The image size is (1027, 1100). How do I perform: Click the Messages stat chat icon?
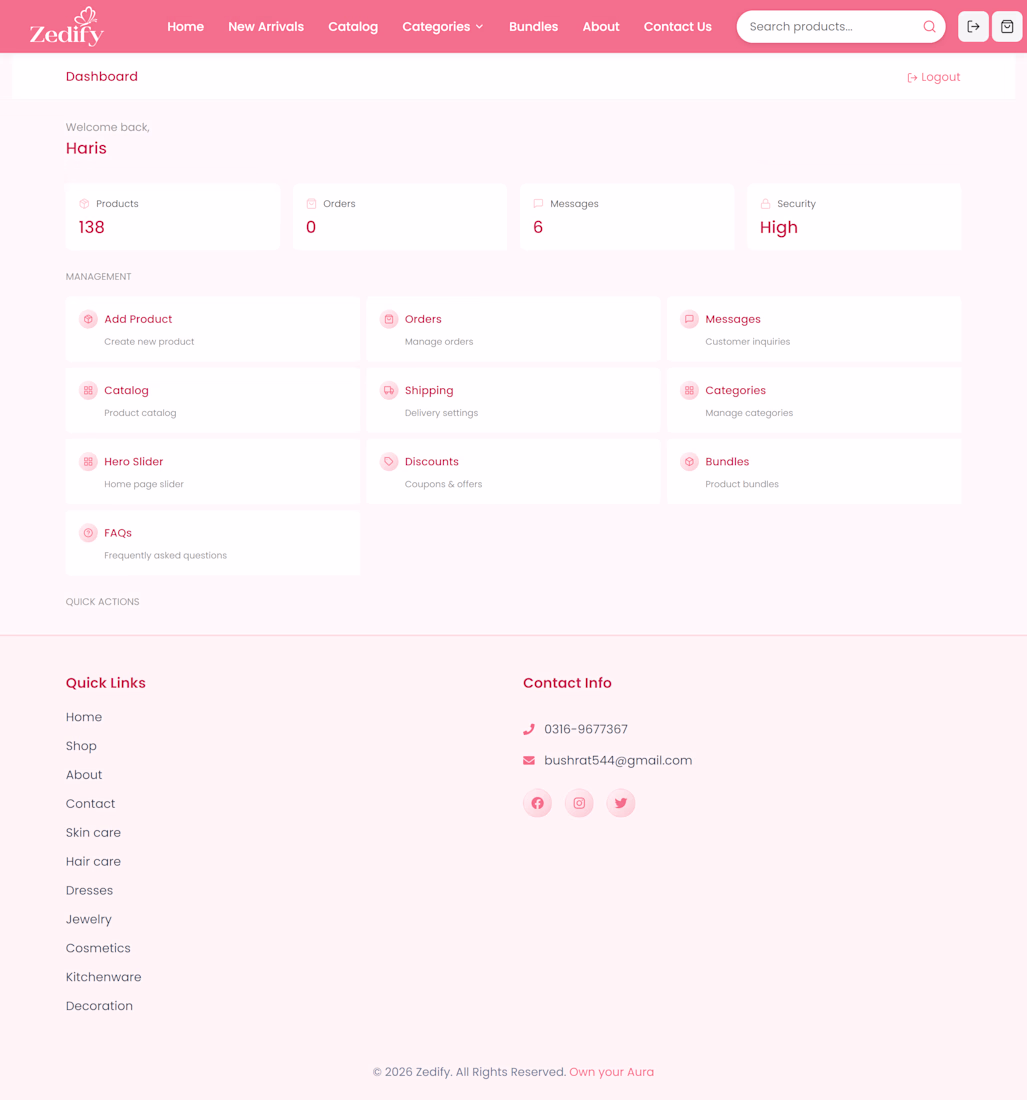tap(538, 203)
